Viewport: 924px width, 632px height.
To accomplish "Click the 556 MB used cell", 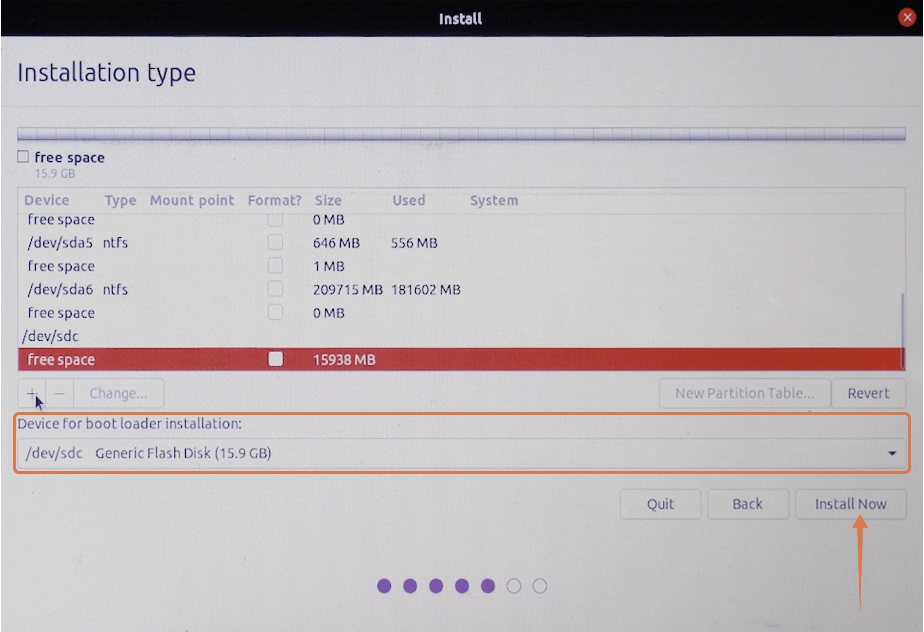I will click(x=414, y=243).
